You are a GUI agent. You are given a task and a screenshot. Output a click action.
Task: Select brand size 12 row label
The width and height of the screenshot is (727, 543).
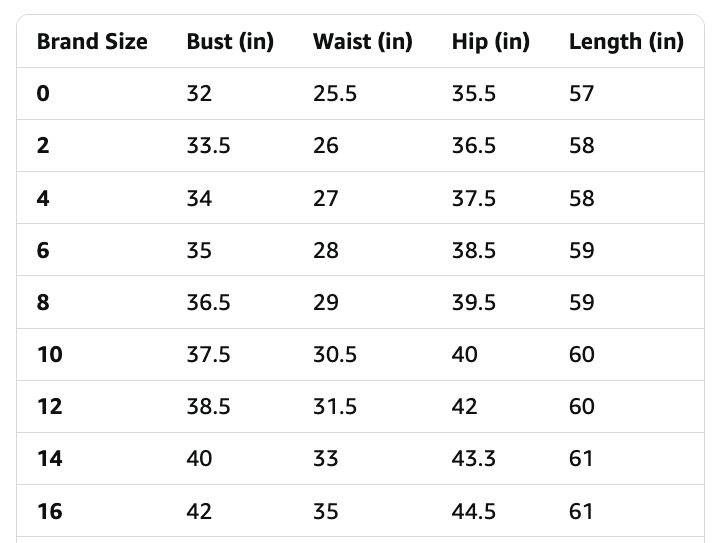49,406
